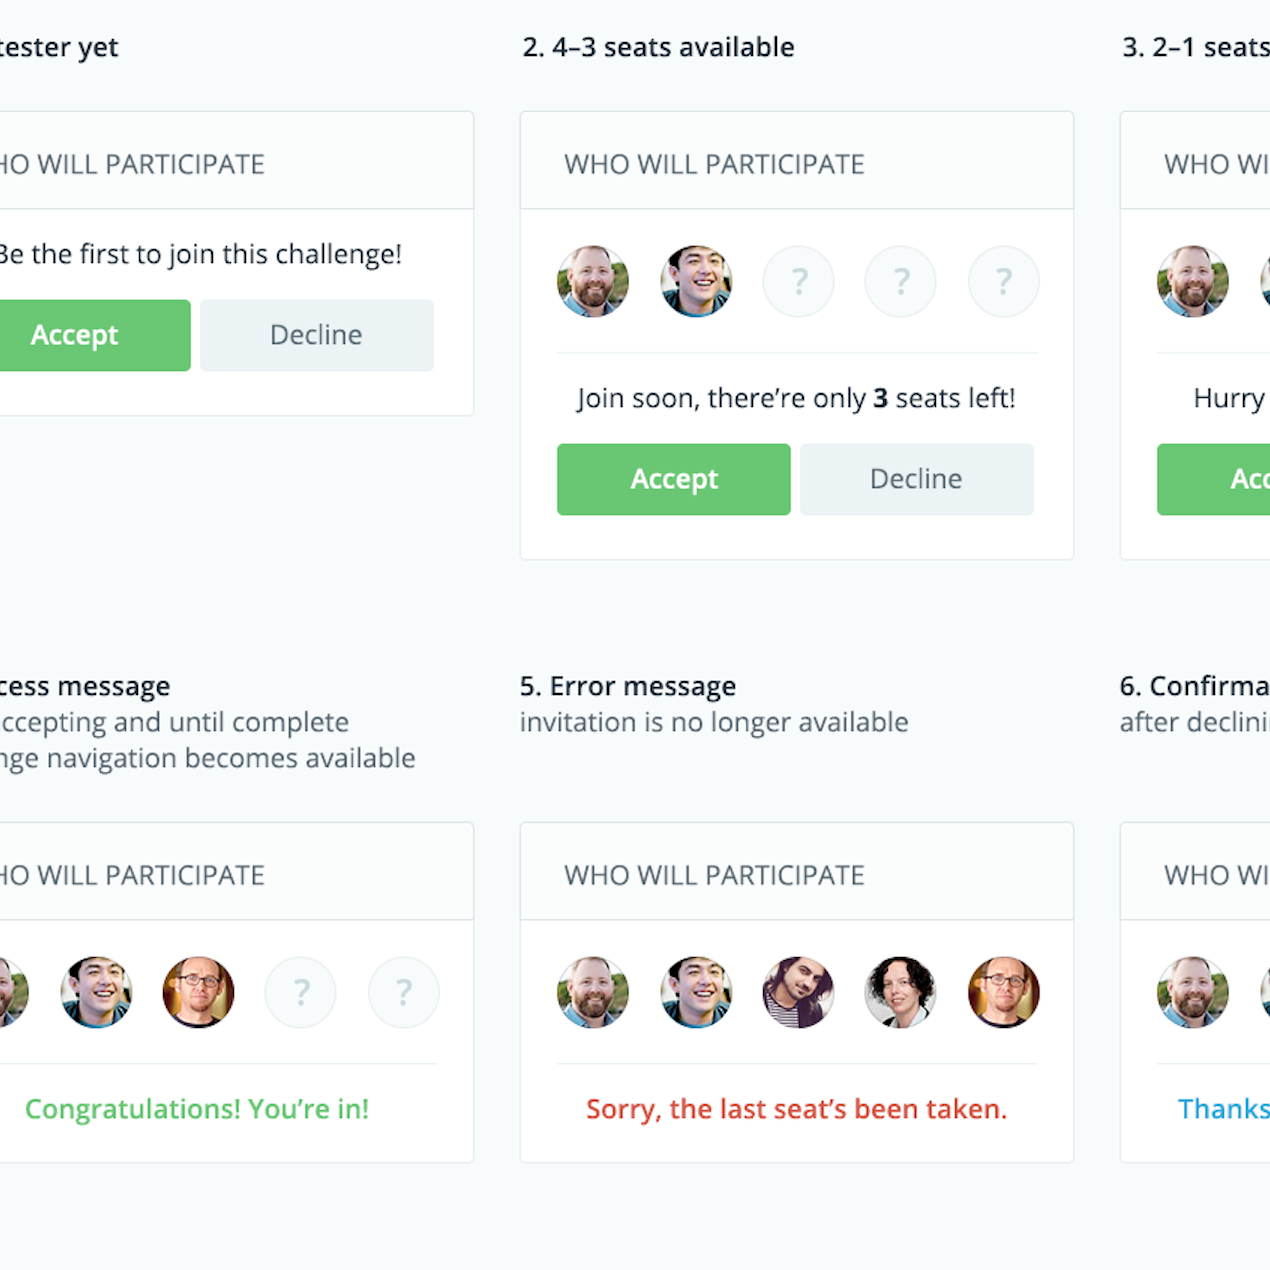Image resolution: width=1270 pixels, height=1270 pixels.
Task: Click first empty question-mark seat in 4–3 seats card
Action: click(x=798, y=281)
